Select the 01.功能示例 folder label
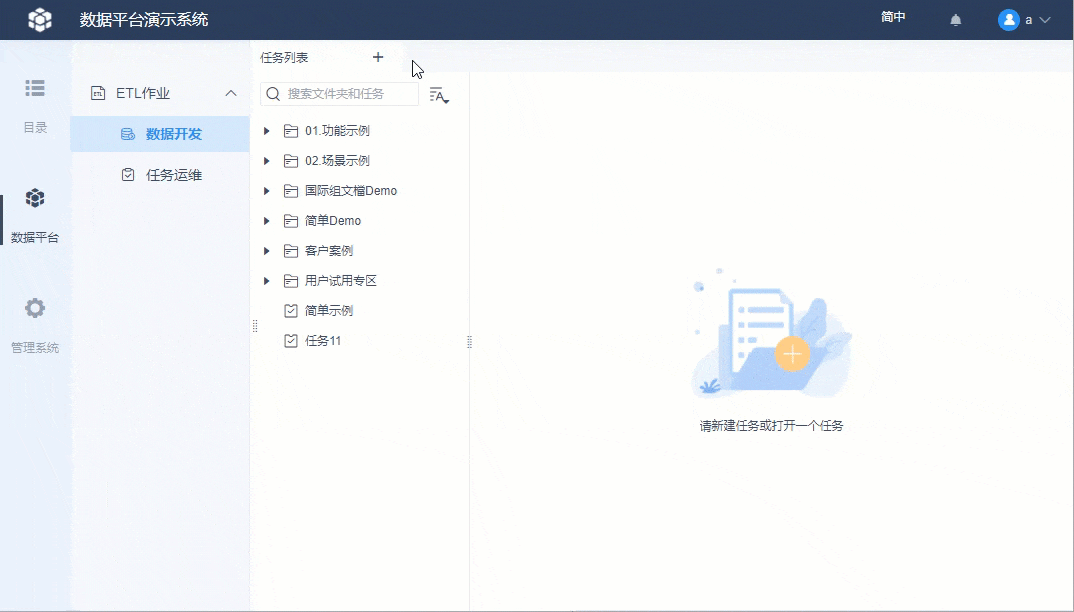 pyautogui.click(x=338, y=130)
